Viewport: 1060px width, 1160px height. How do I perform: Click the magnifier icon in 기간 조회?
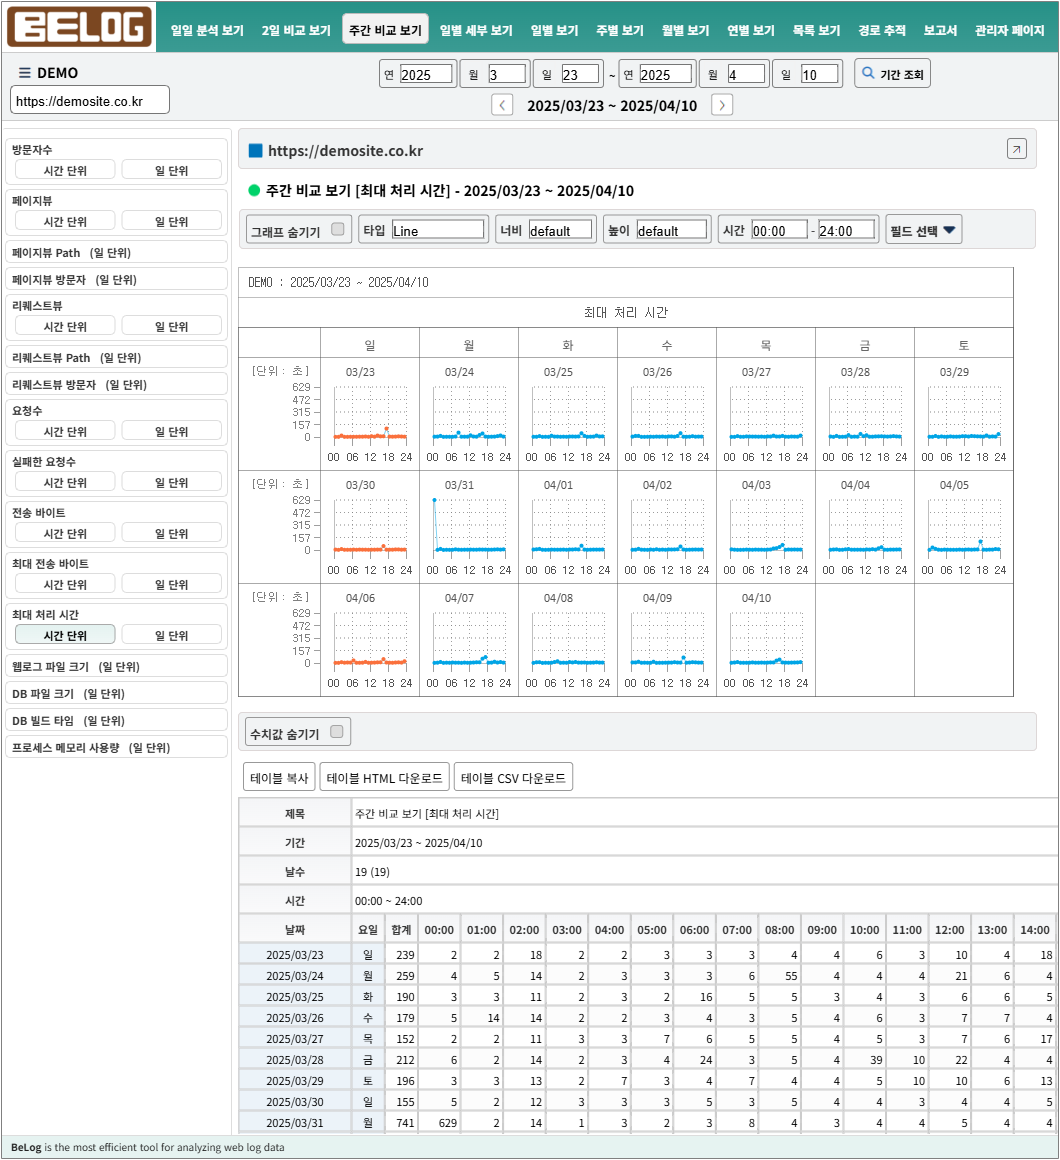pyautogui.click(x=868, y=73)
